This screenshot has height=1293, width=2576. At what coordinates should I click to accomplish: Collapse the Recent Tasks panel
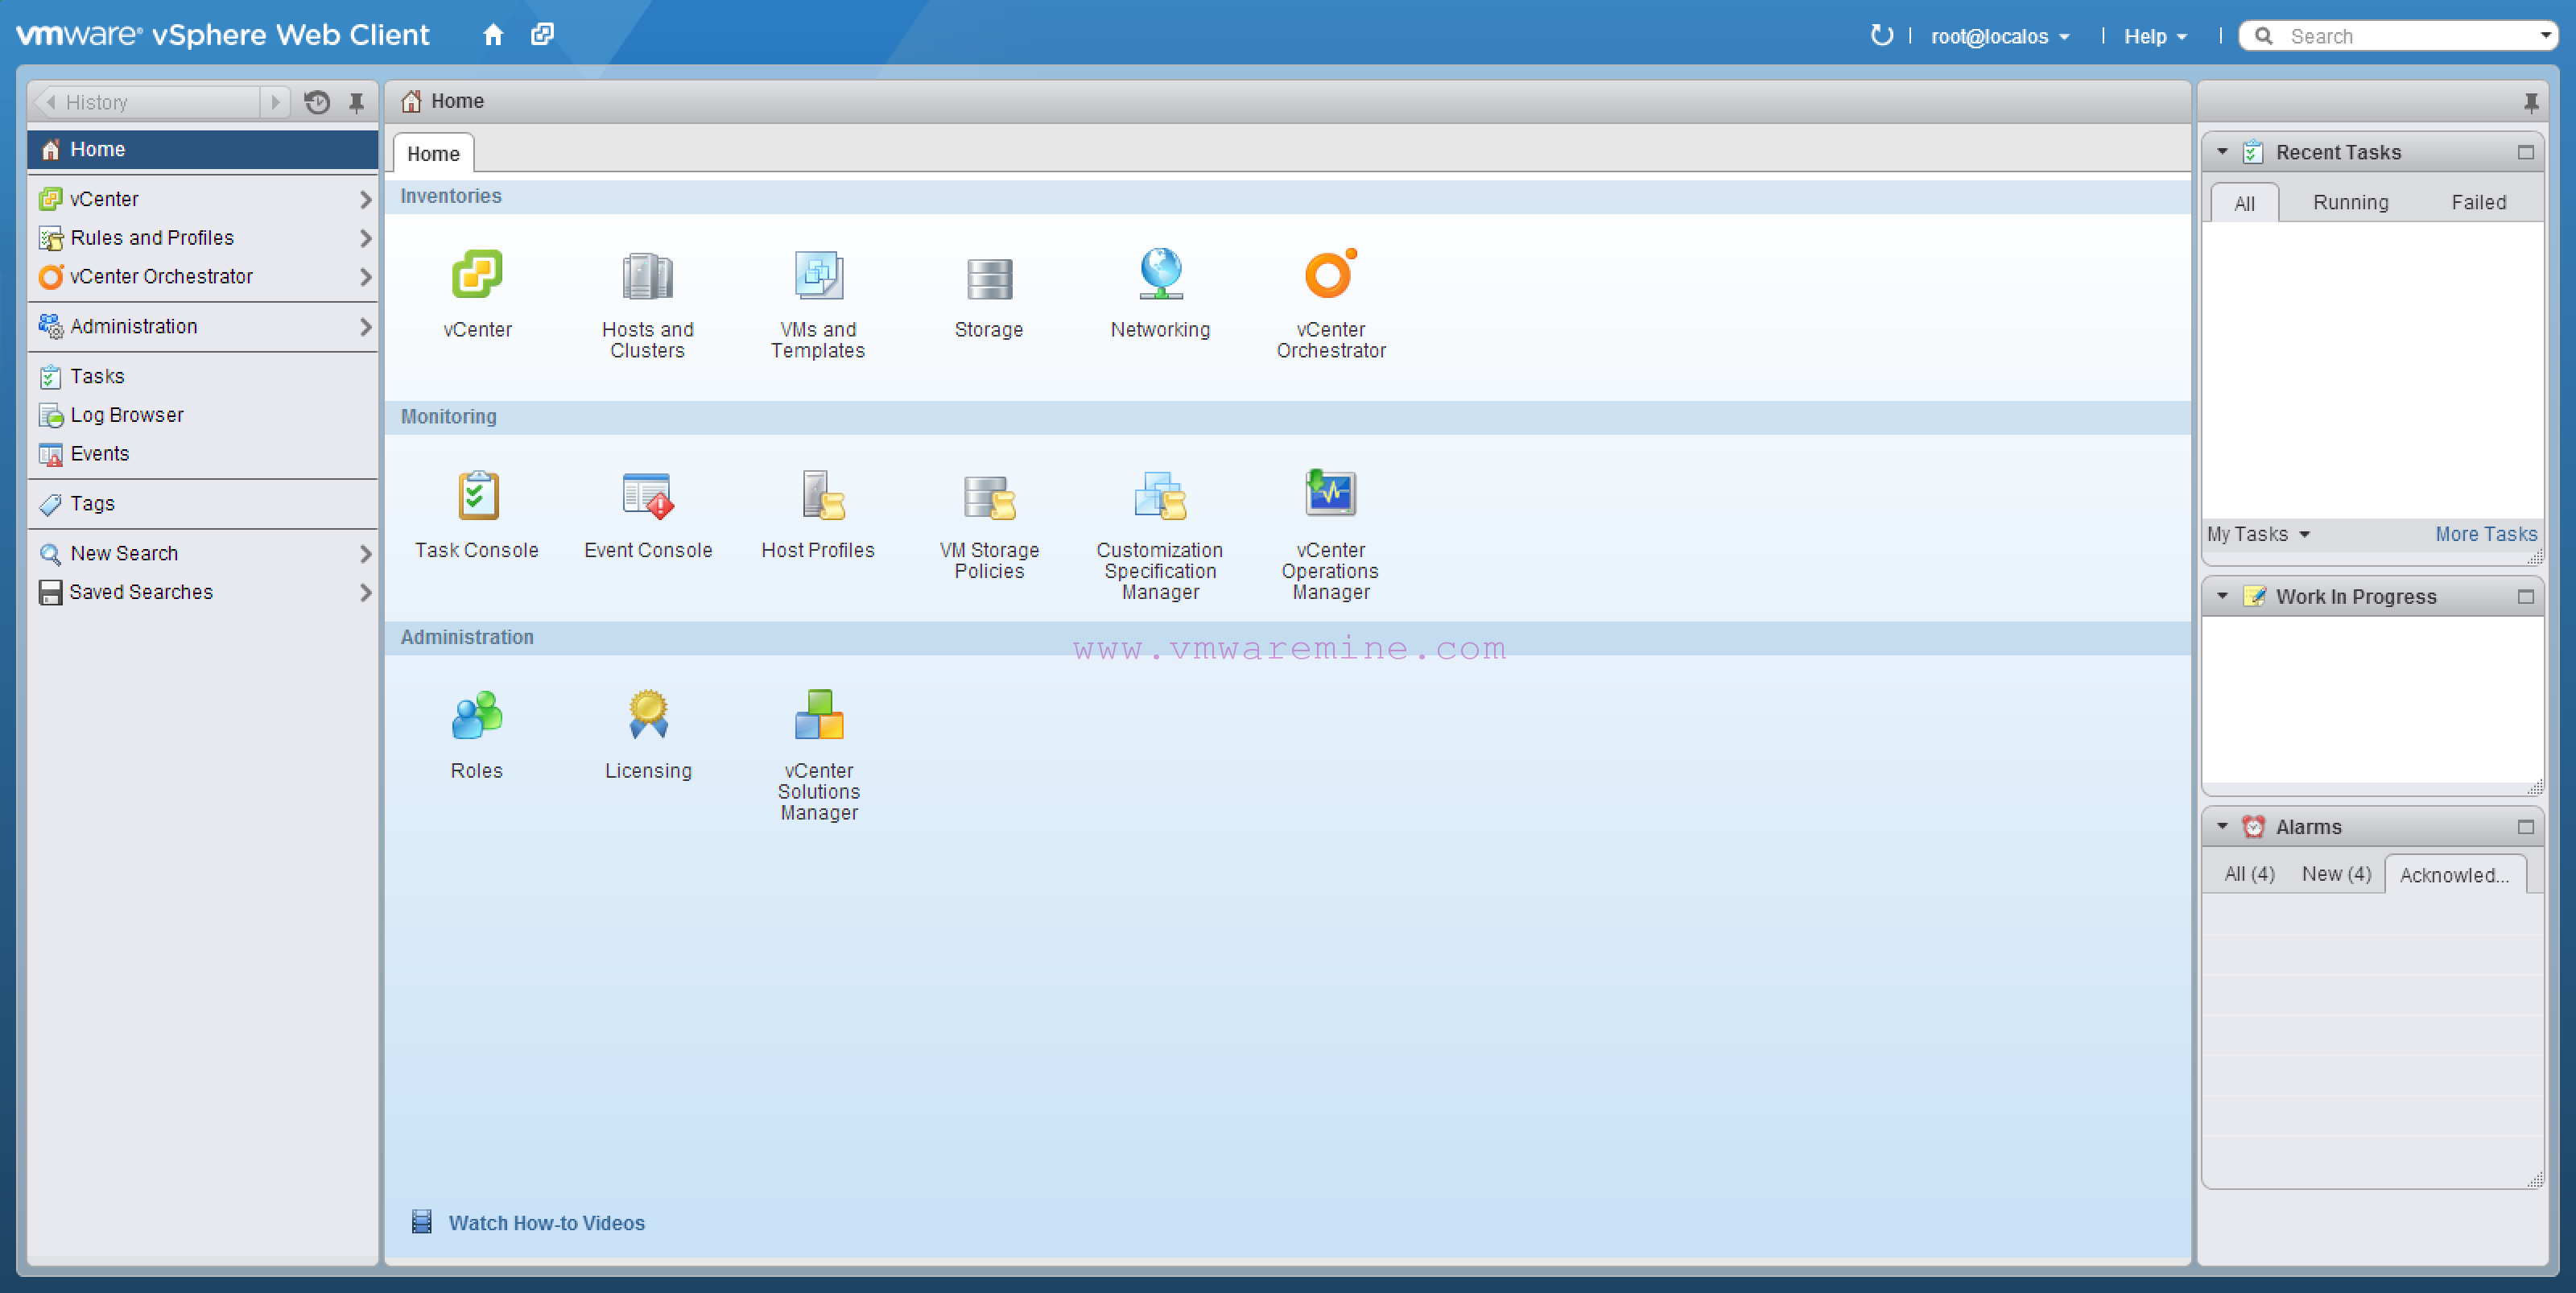[2222, 152]
